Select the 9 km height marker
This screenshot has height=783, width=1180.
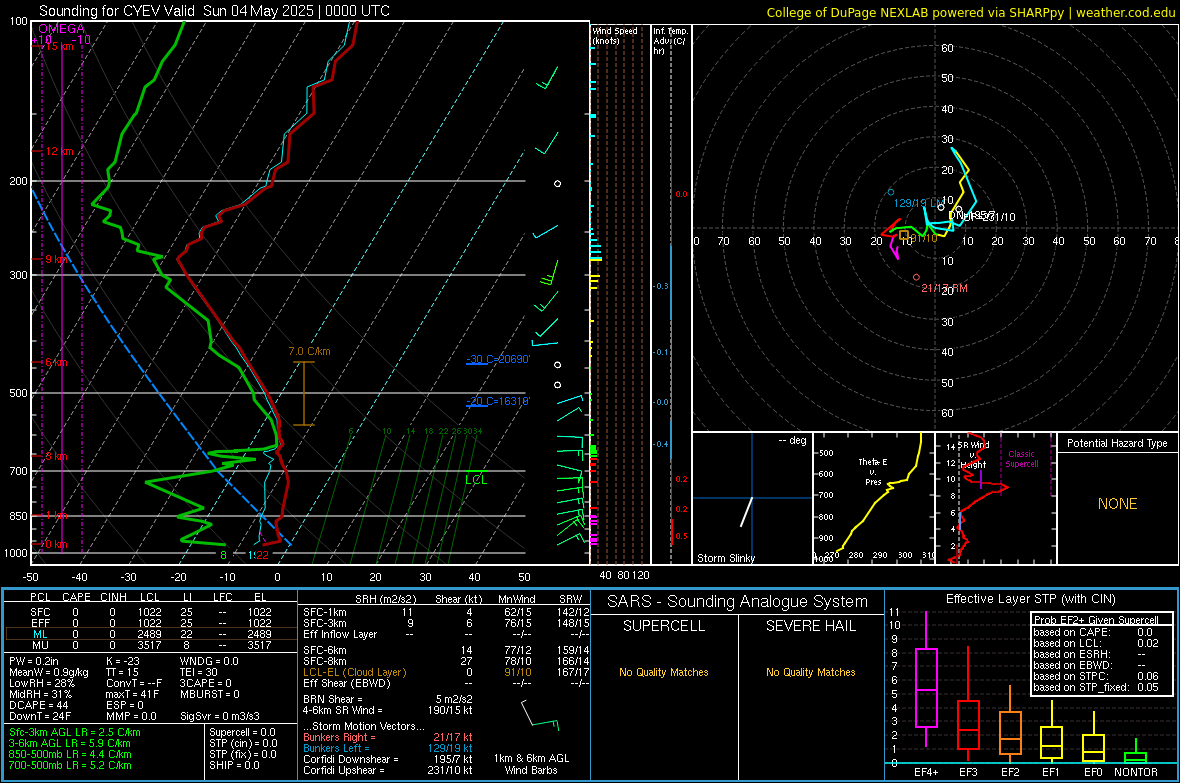pos(57,259)
